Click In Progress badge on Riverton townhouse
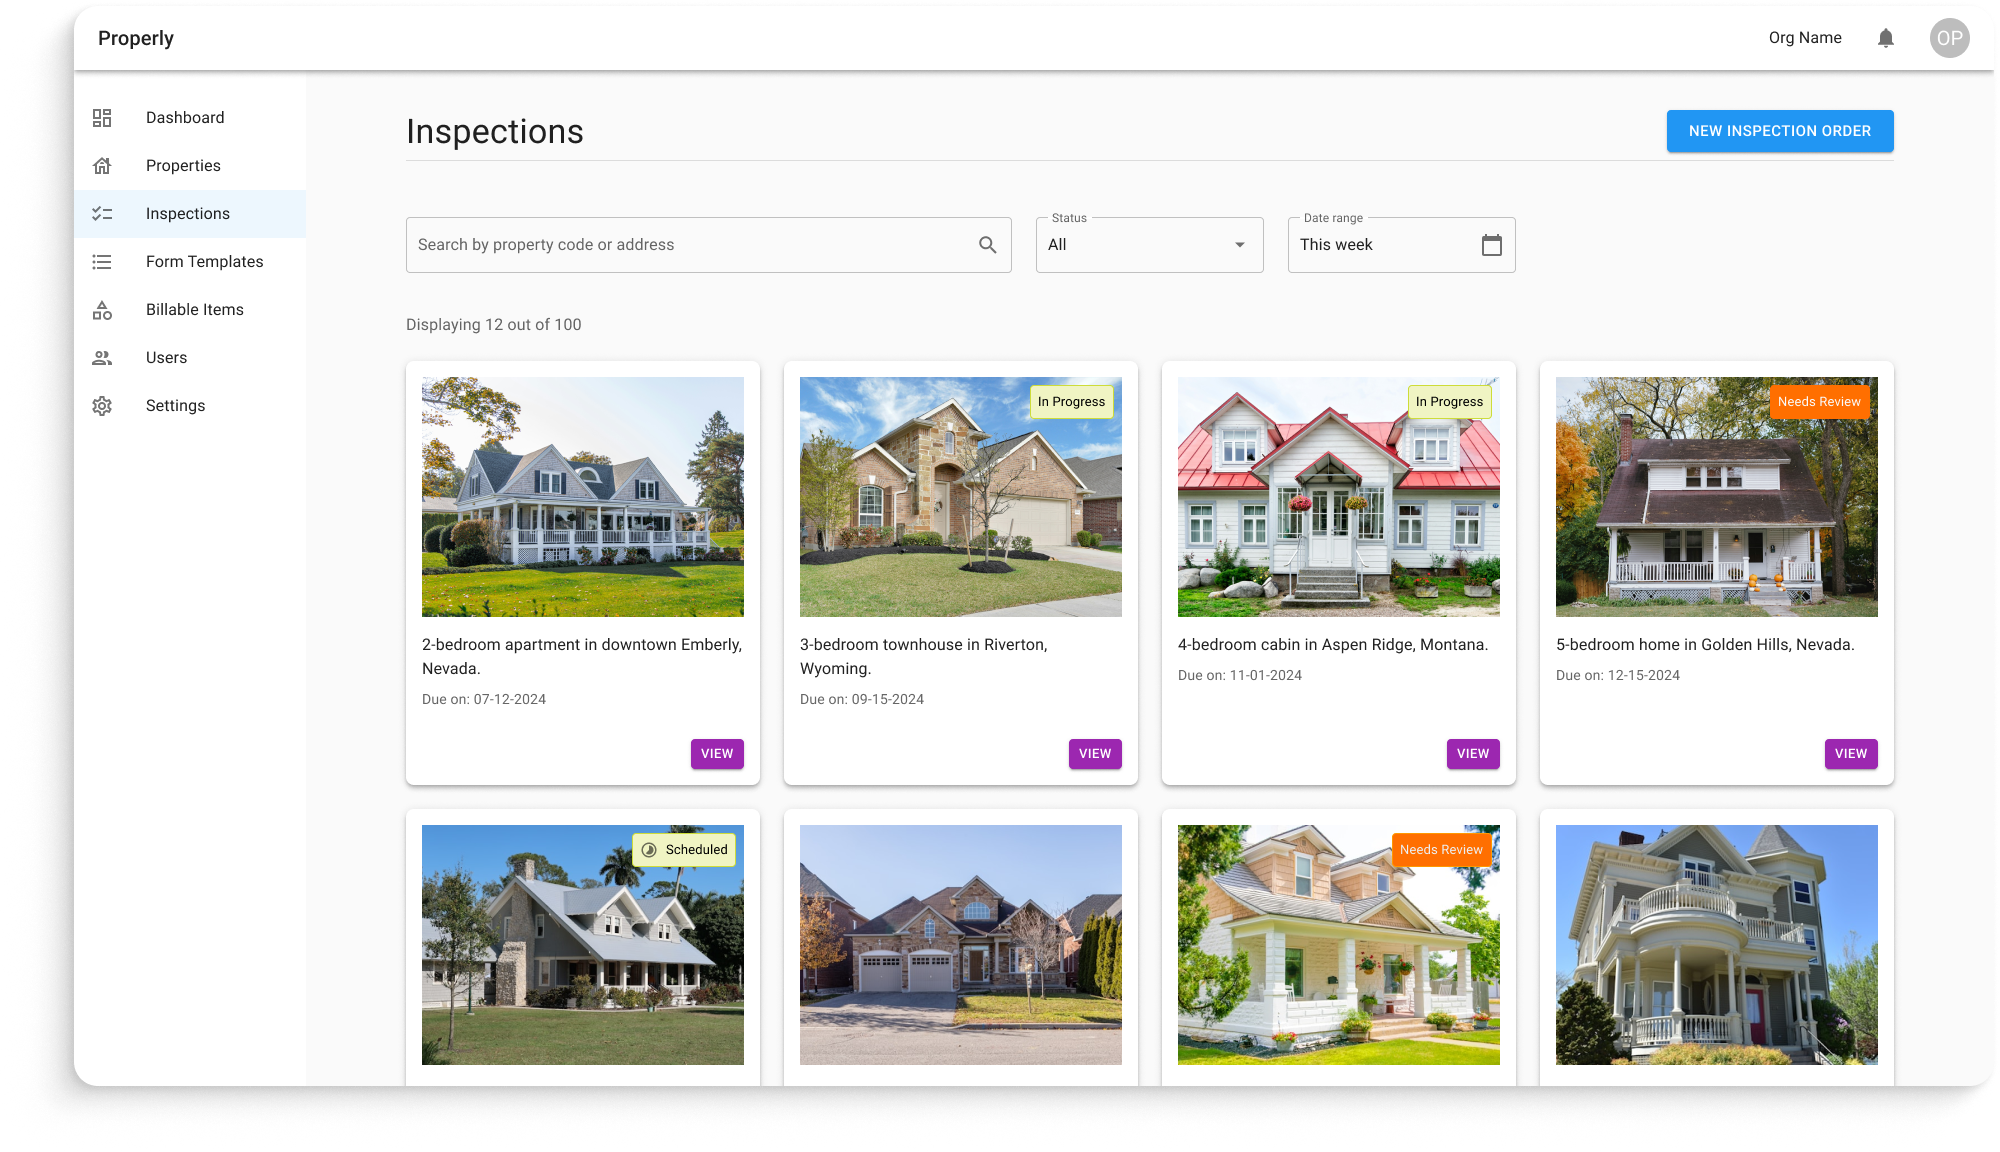Screen dimensions: 2000x1152 (x=1072, y=402)
